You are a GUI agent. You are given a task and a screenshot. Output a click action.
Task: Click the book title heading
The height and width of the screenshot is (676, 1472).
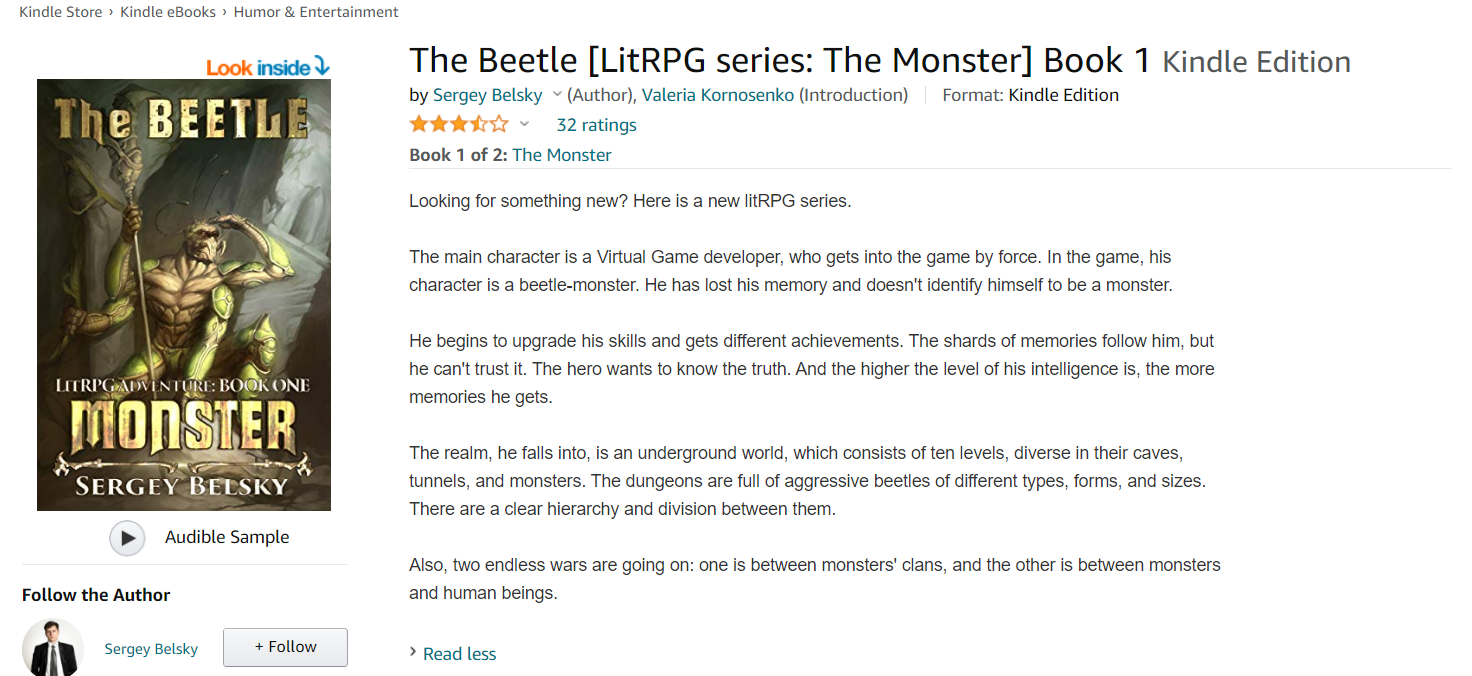[x=779, y=61]
